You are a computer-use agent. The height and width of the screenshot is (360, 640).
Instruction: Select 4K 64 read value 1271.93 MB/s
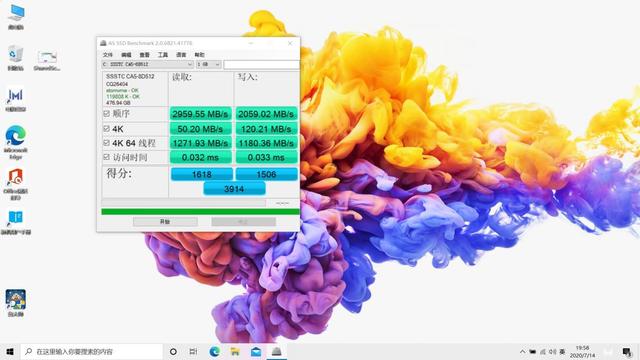point(200,143)
